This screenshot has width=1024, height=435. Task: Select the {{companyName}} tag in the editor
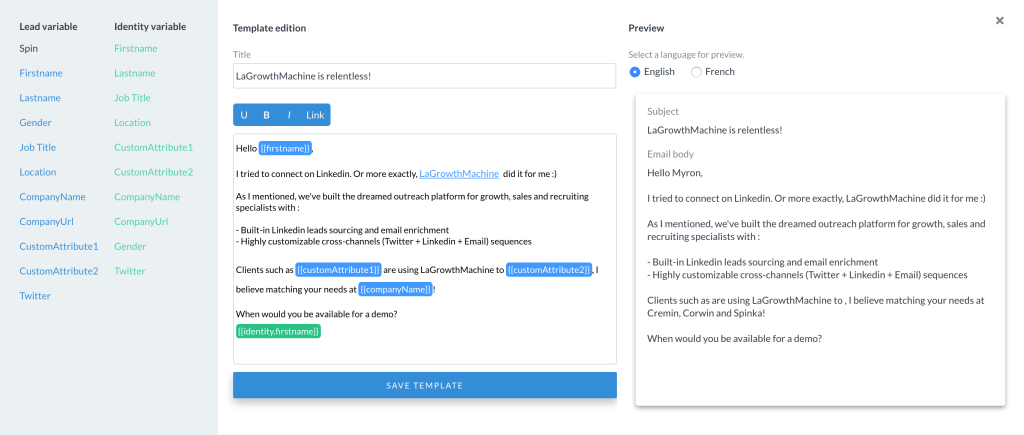click(x=395, y=290)
